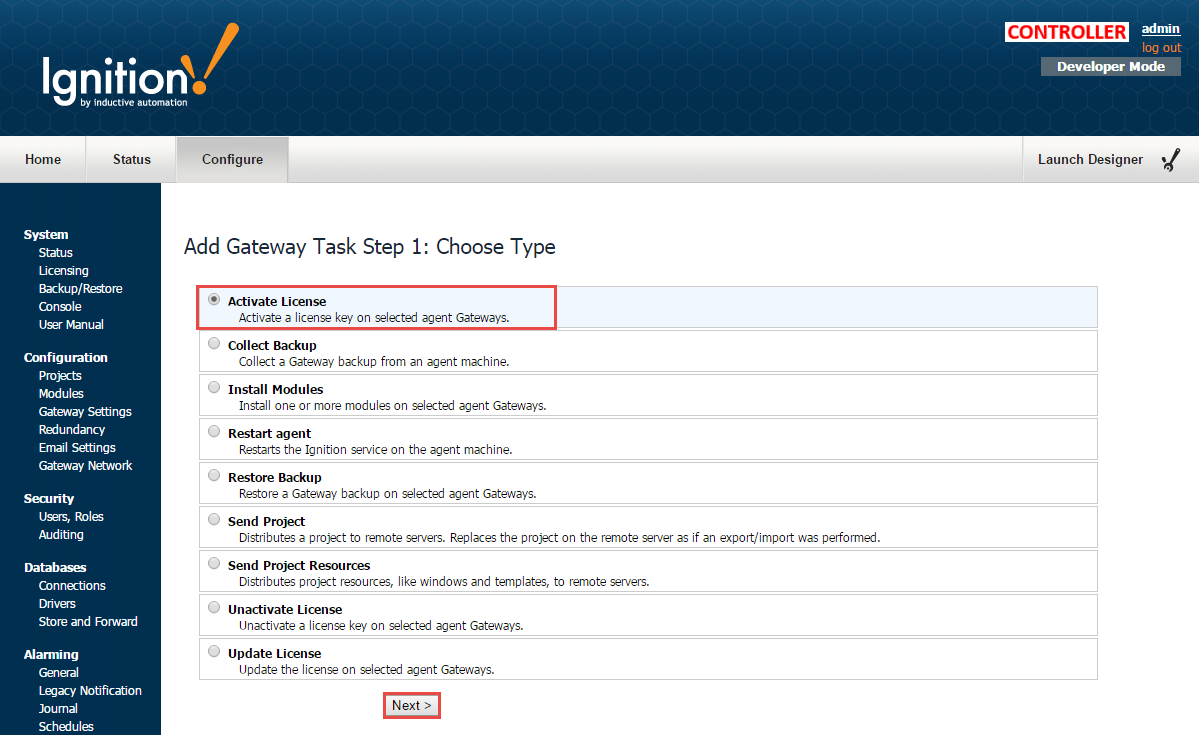Click the Unactivate License label

[284, 610]
